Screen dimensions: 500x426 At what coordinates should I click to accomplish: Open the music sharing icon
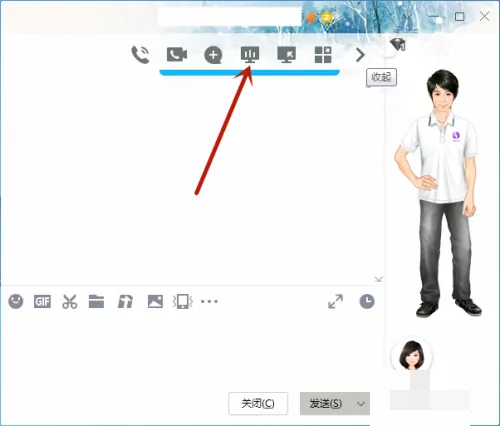(125, 302)
